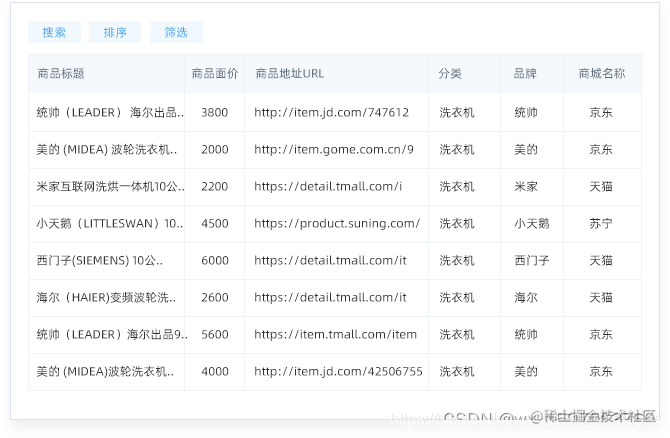Click price cell 5600

pos(215,334)
